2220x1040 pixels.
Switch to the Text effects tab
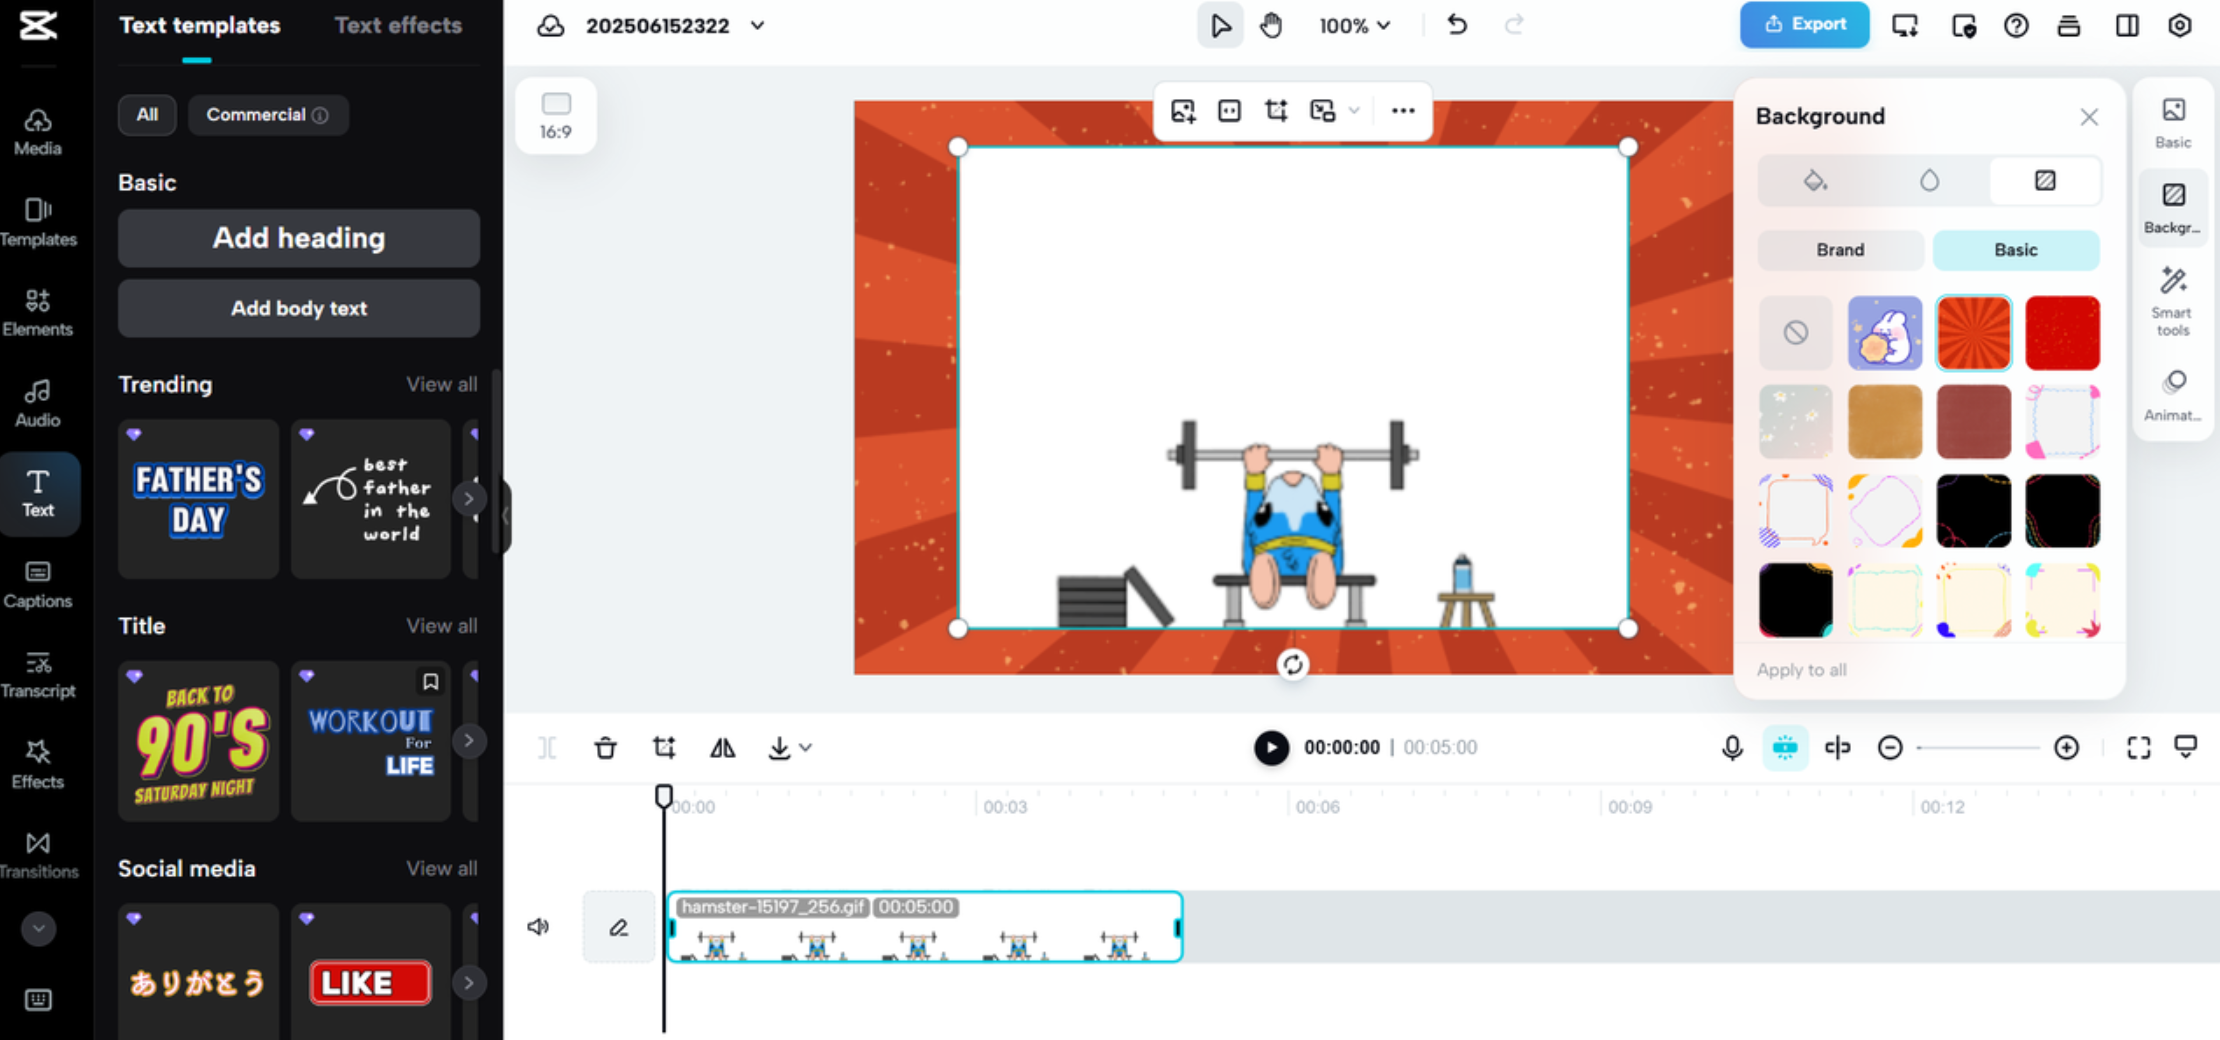[x=397, y=25]
